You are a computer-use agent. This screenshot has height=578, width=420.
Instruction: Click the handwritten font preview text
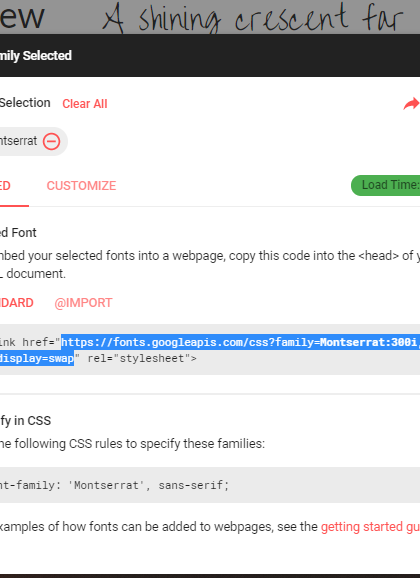[254, 18]
